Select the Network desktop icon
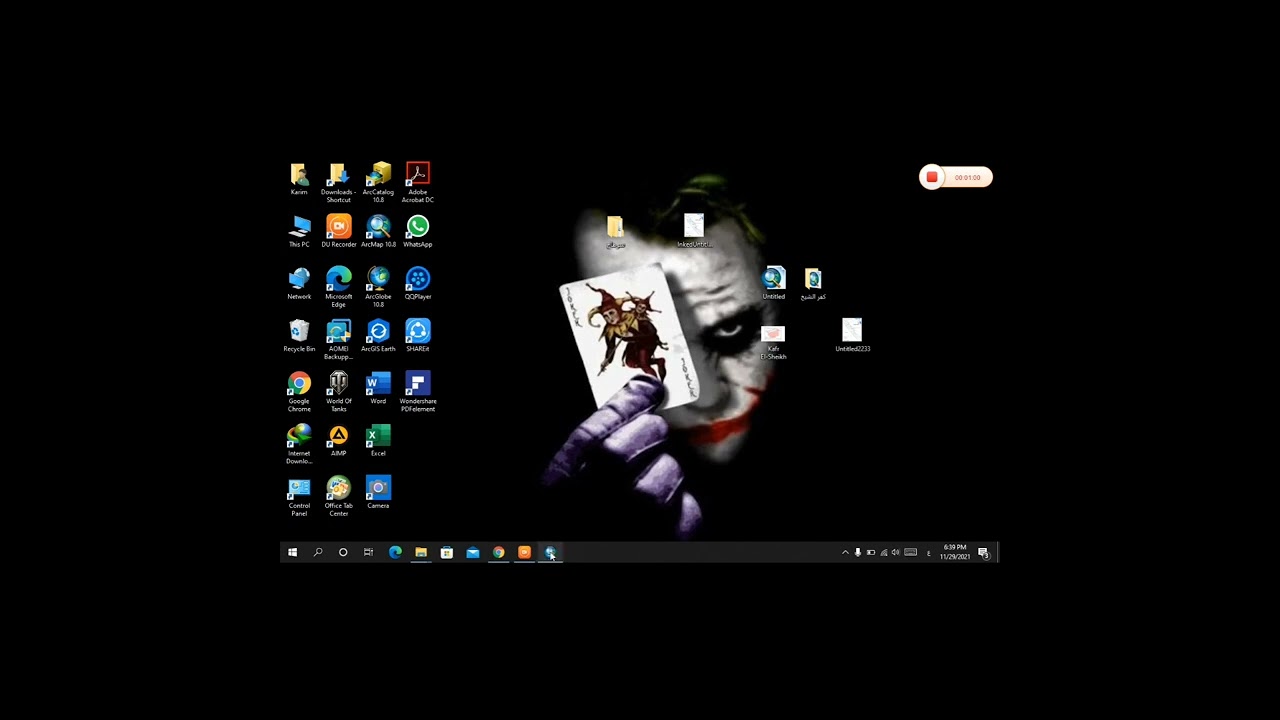 coord(299,283)
